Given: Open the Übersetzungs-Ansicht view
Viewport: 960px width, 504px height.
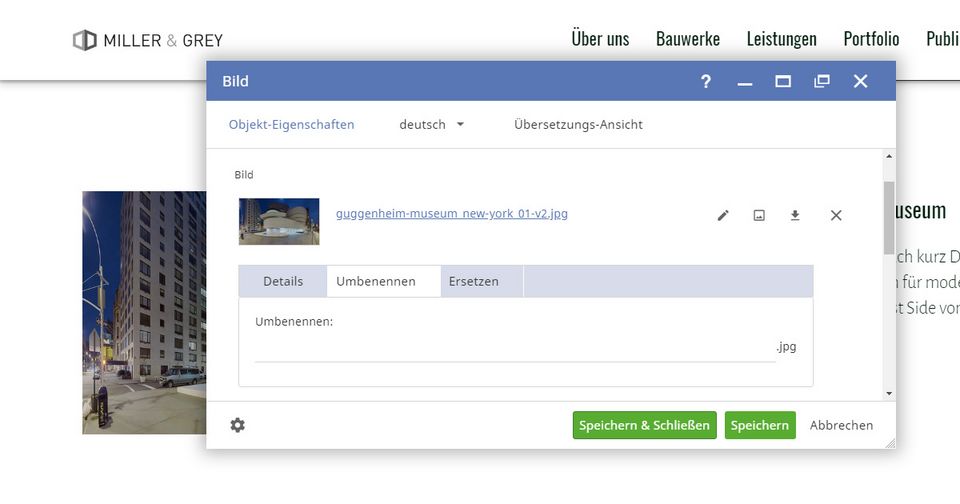Looking at the screenshot, I should [578, 125].
